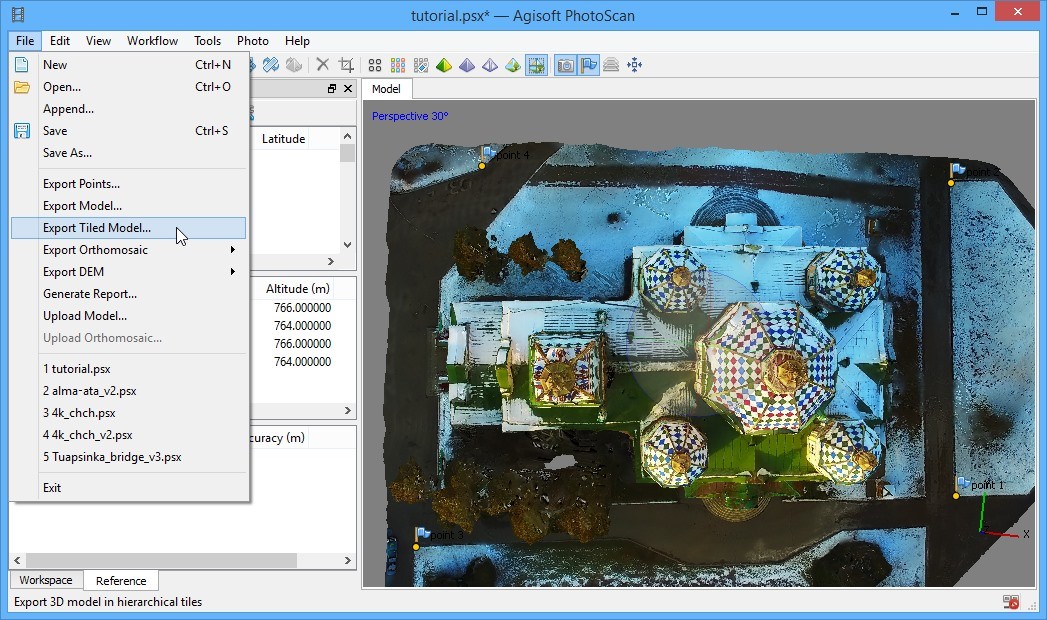The width and height of the screenshot is (1047, 620).
Task: Select the free-form selection tool icon
Action: (270, 65)
